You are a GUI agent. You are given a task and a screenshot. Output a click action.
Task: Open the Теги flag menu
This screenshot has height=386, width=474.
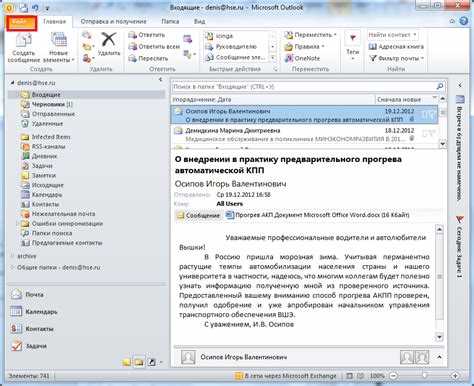(x=352, y=47)
